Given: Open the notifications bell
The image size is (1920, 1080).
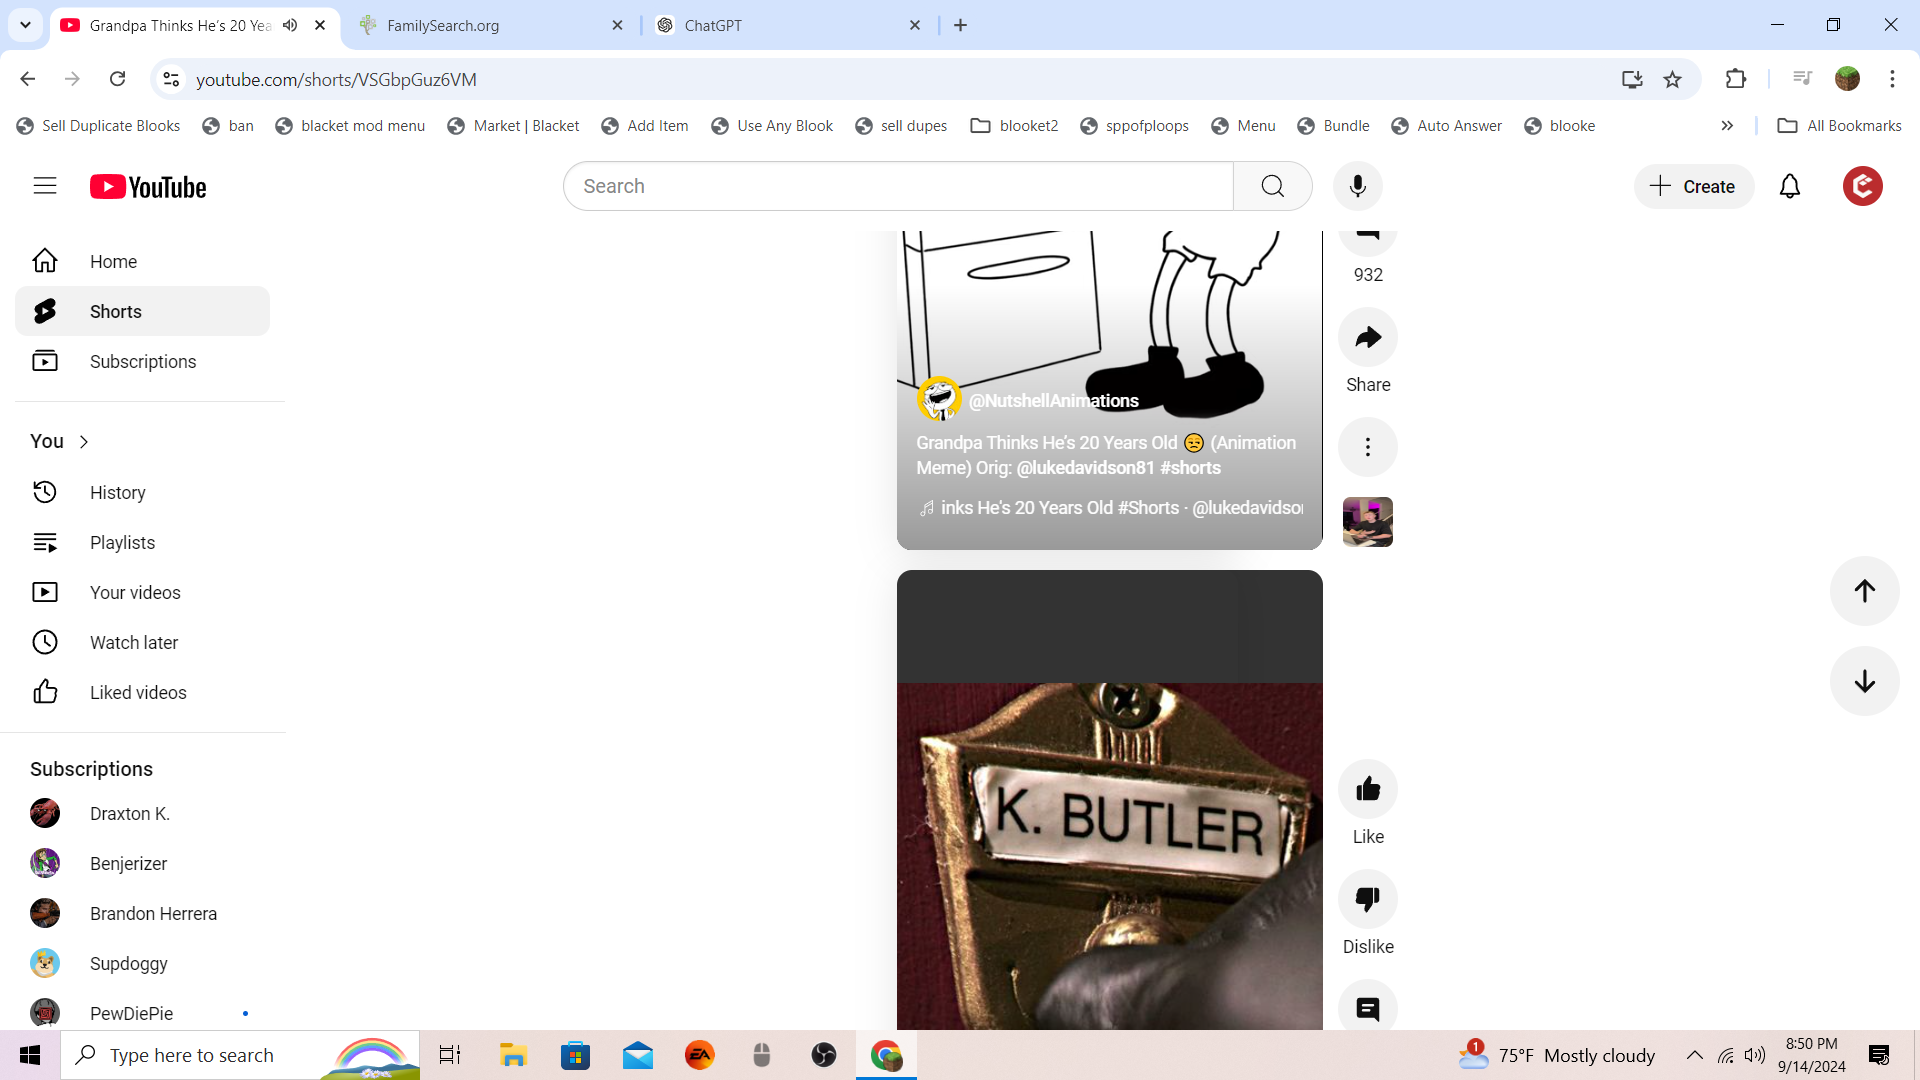Looking at the screenshot, I should tap(1789, 187).
